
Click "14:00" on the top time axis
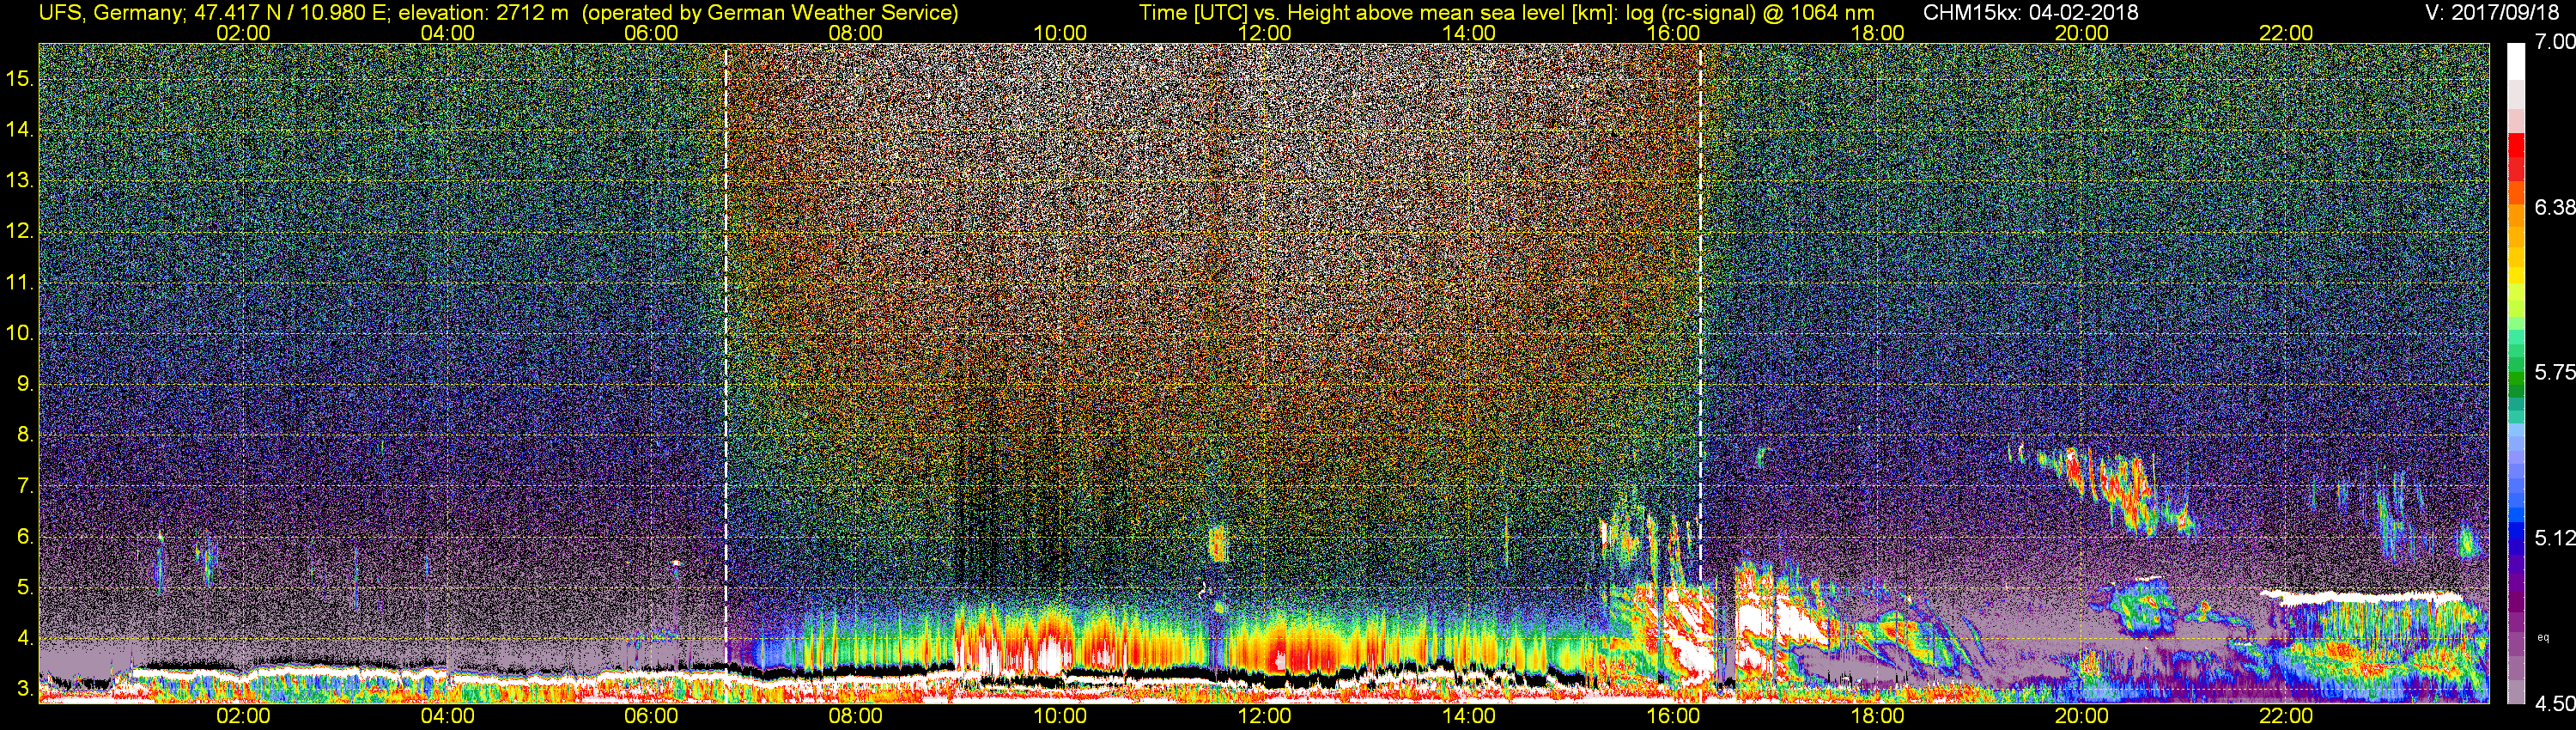click(1469, 33)
